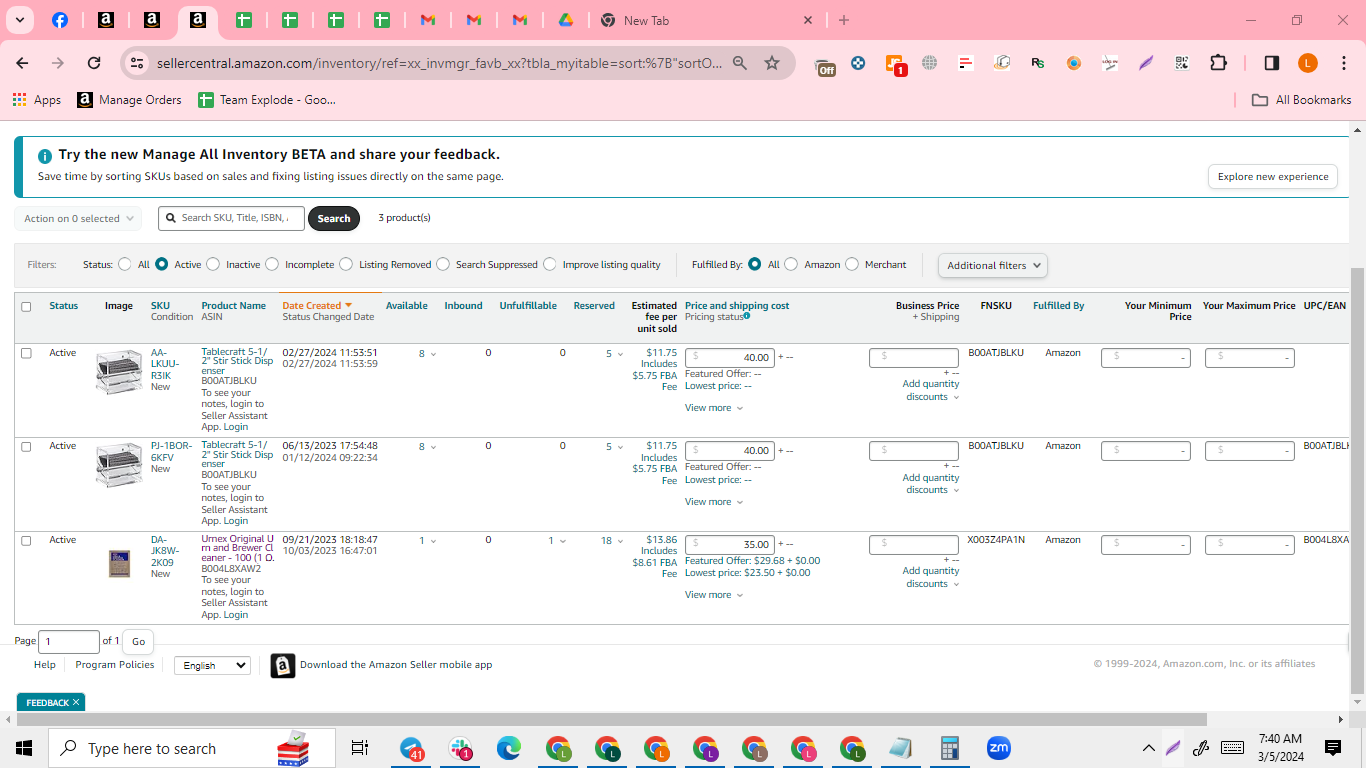Expand View more for SKU PJ-1BOR-6KFV

[714, 502]
